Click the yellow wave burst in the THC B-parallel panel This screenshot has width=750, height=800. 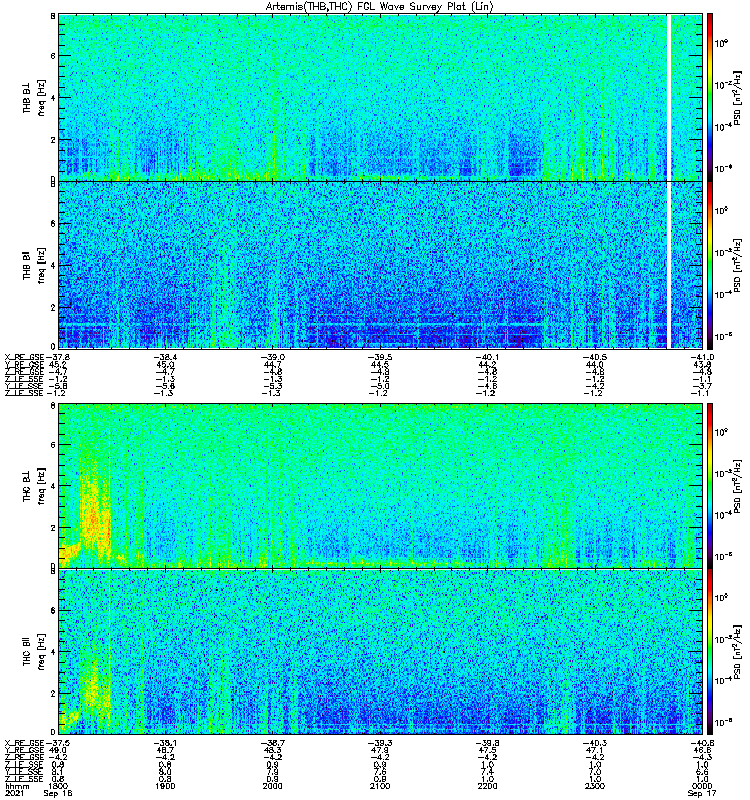click(93, 686)
